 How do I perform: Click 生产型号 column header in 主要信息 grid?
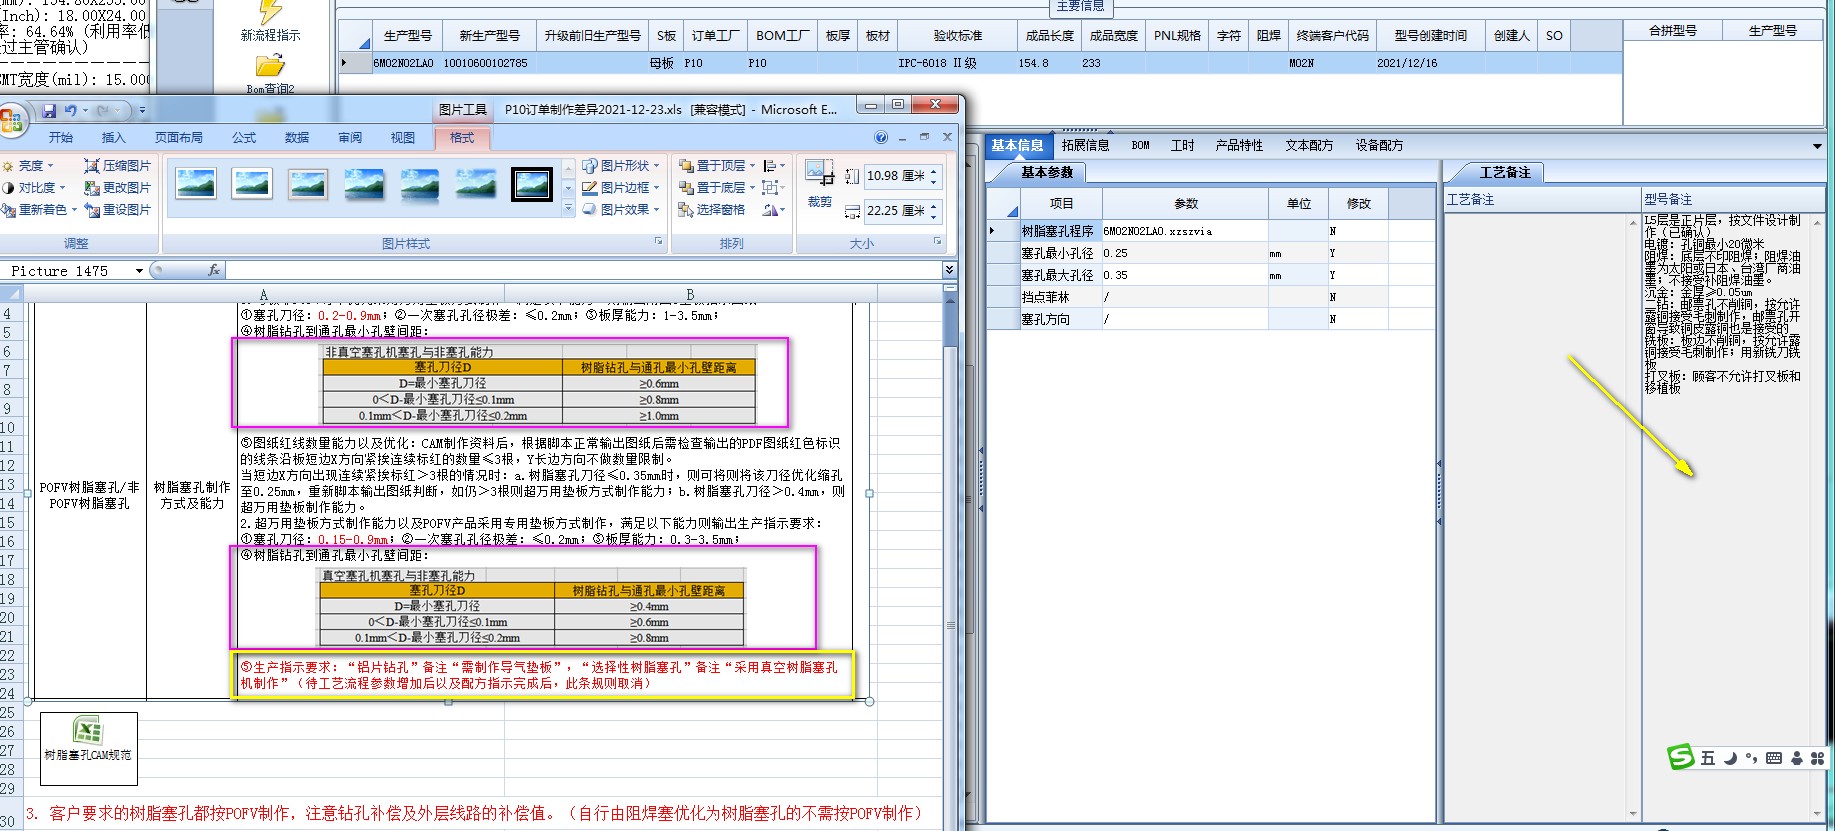[408, 36]
